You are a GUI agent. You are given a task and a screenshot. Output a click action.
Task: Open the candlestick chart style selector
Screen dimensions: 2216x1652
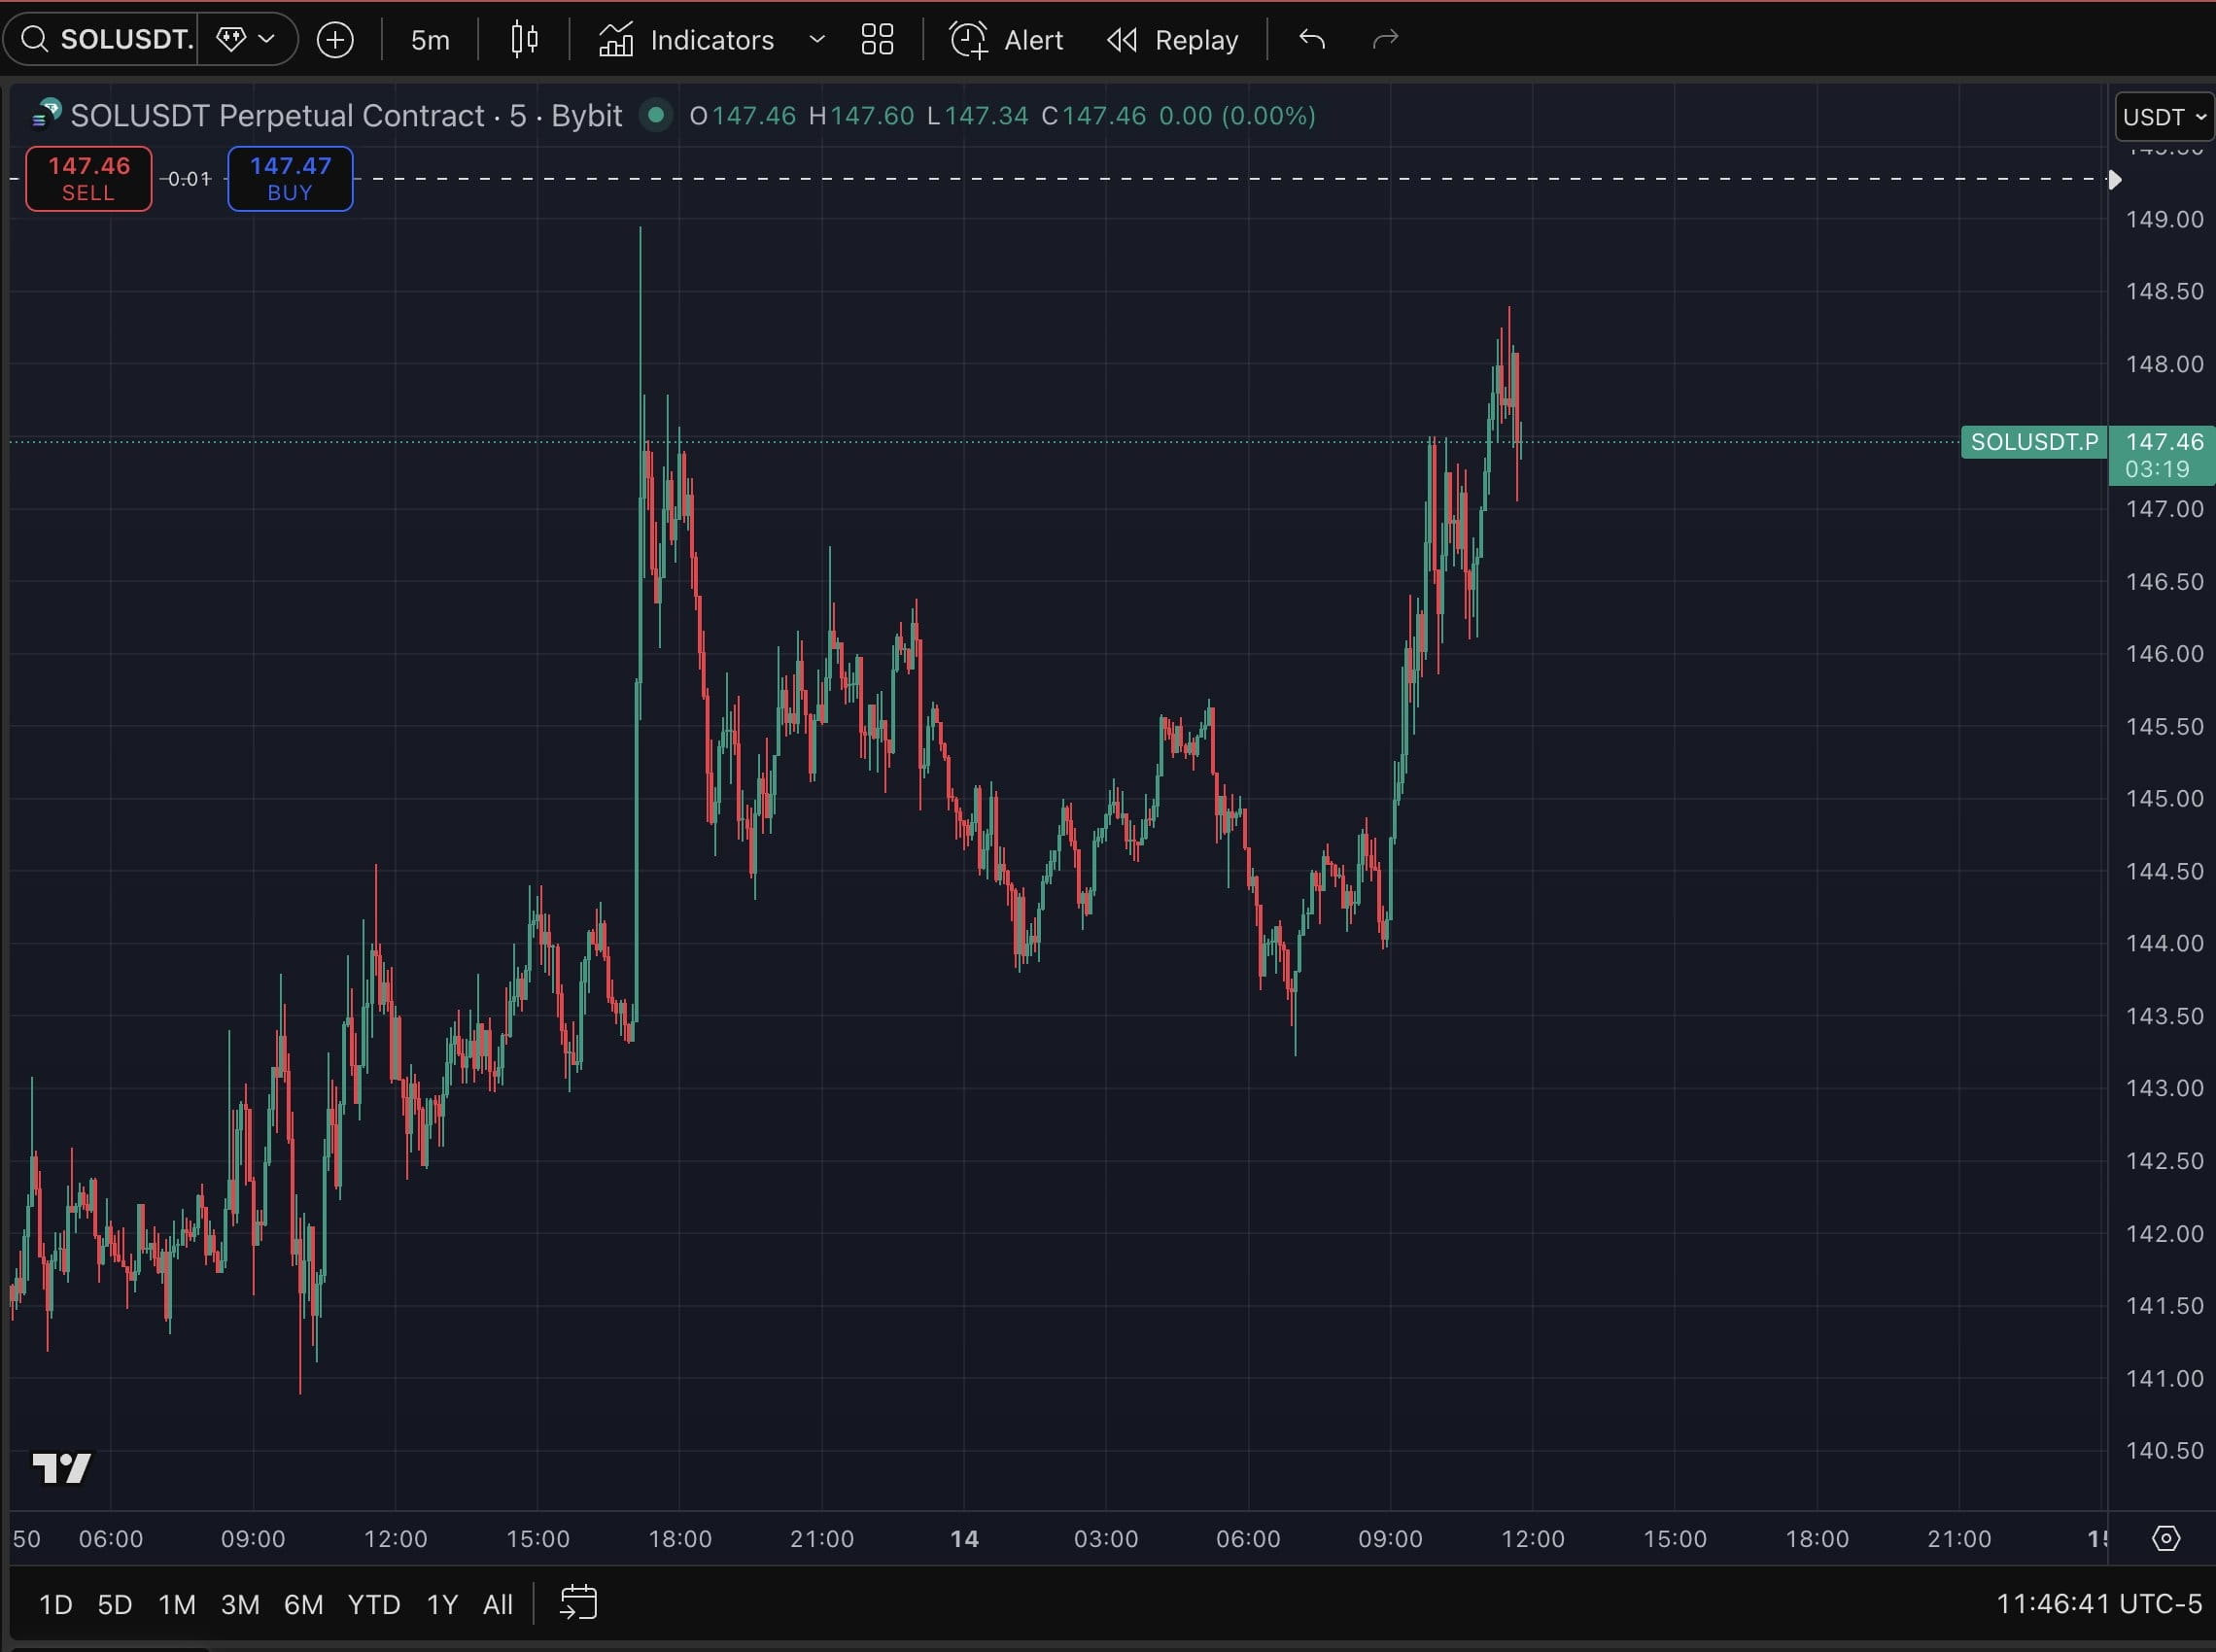(x=524, y=40)
